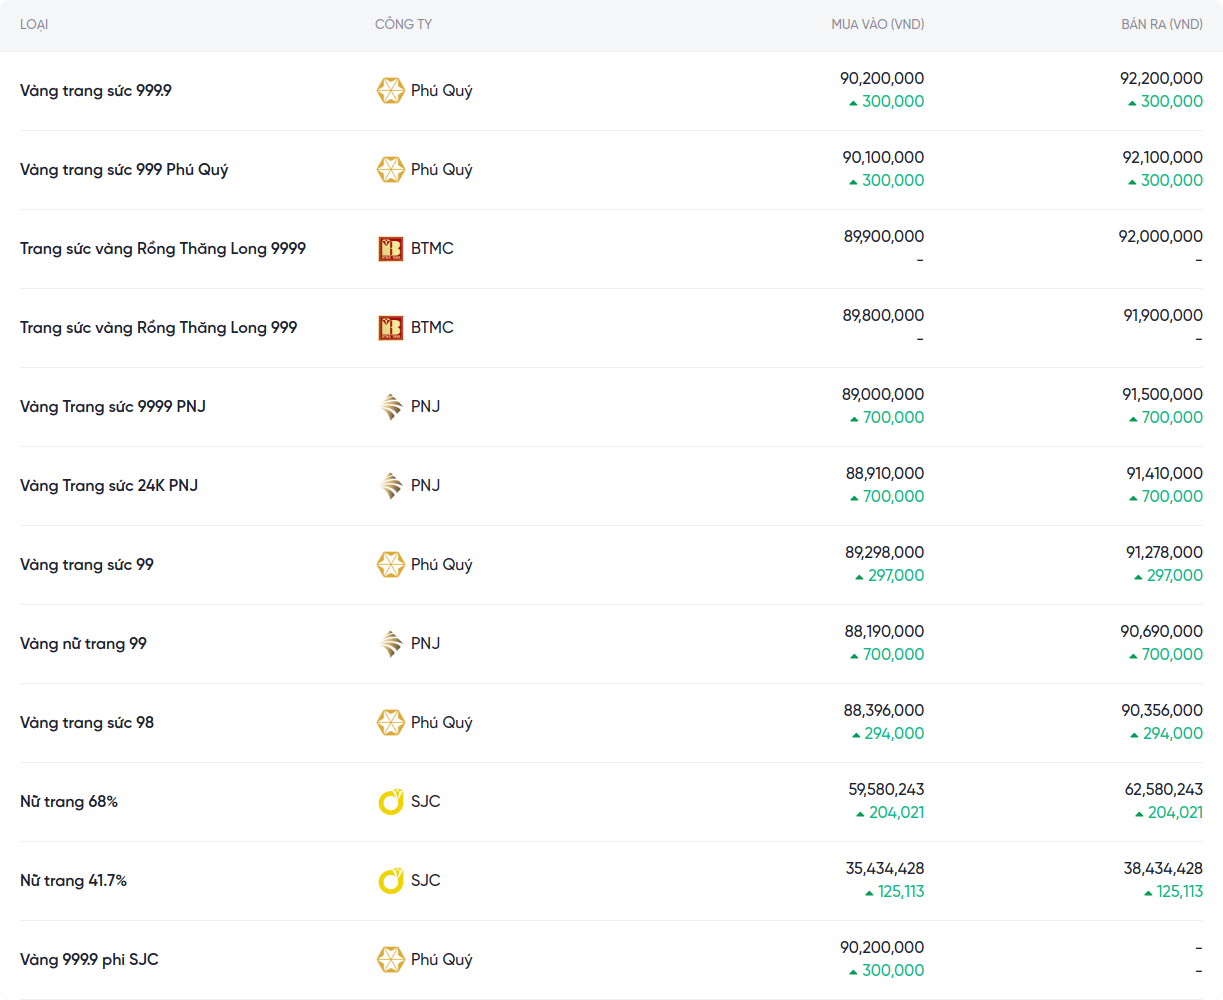The height and width of the screenshot is (1000, 1223).
Task: Click the BÁN RA (VND) column header
Action: [1161, 24]
